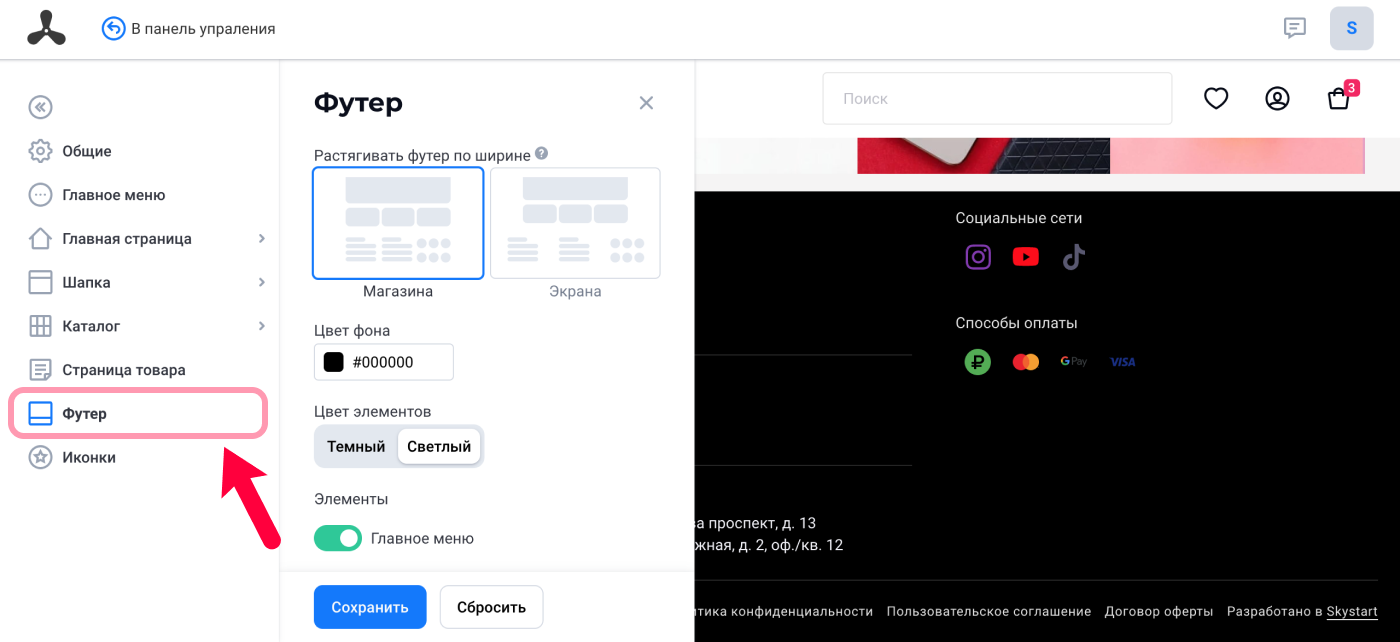This screenshot has width=1400, height=642.
Task: Toggle the Главное меню switch off
Action: coord(338,538)
